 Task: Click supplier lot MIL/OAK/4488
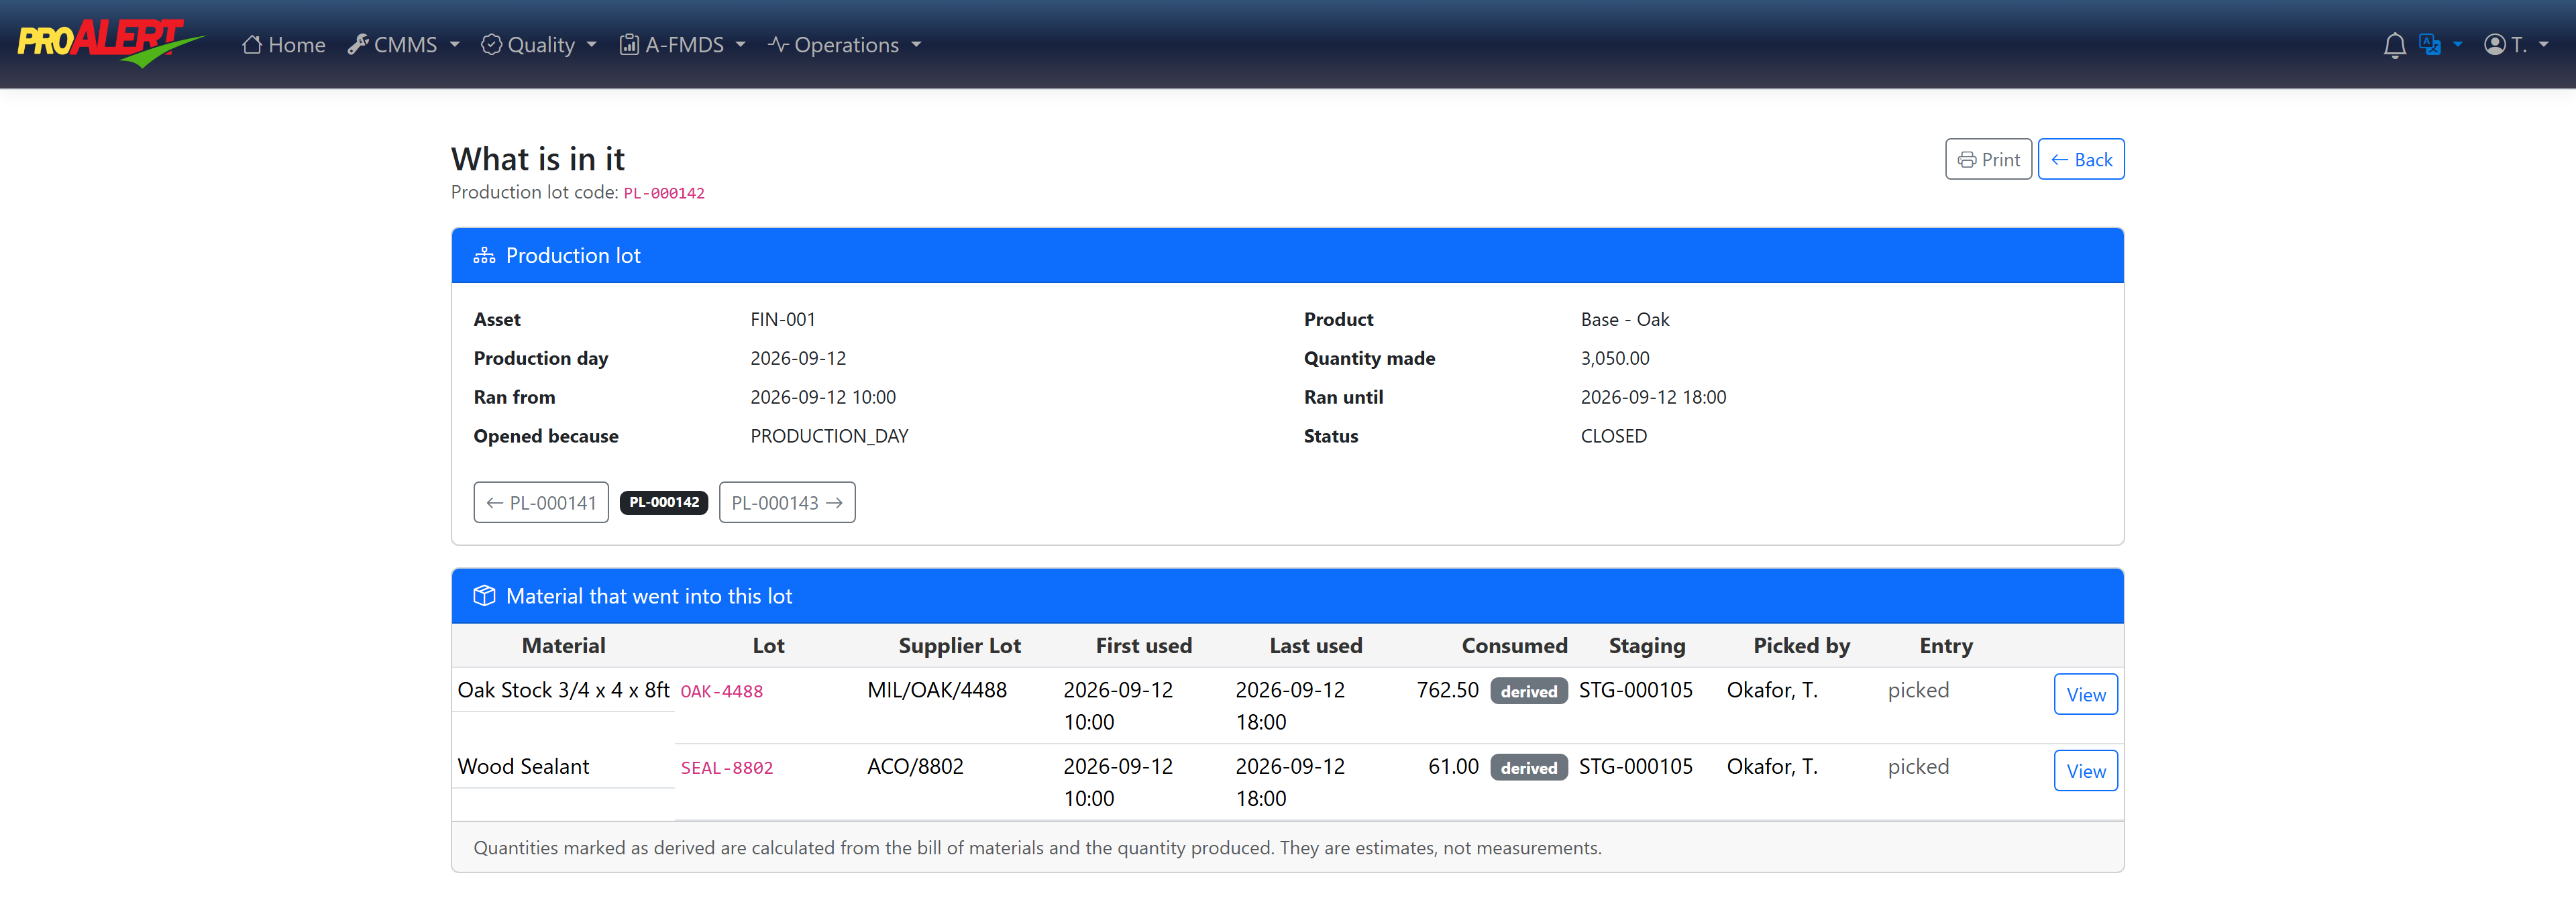coord(937,690)
